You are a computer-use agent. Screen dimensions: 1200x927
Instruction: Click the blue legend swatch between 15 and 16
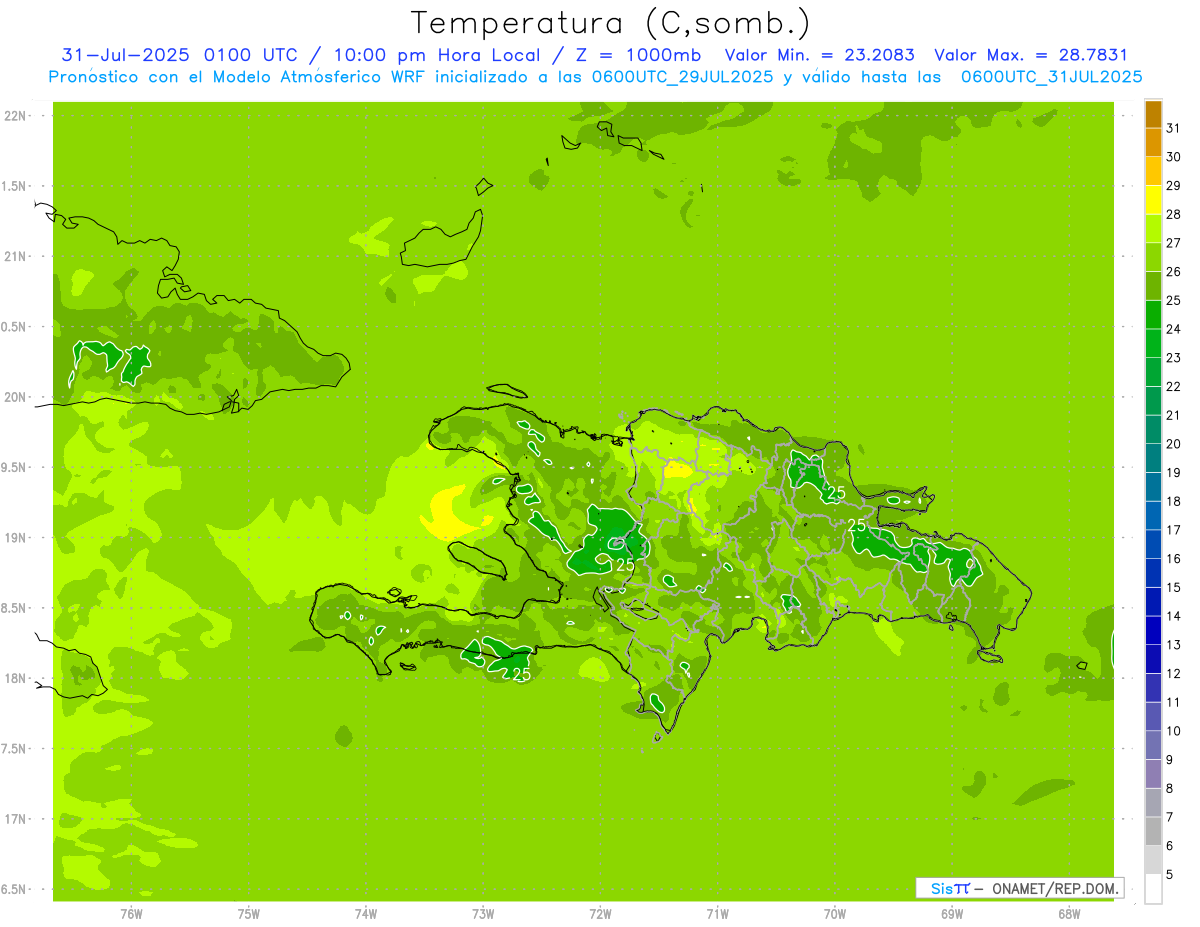pyautogui.click(x=1153, y=573)
